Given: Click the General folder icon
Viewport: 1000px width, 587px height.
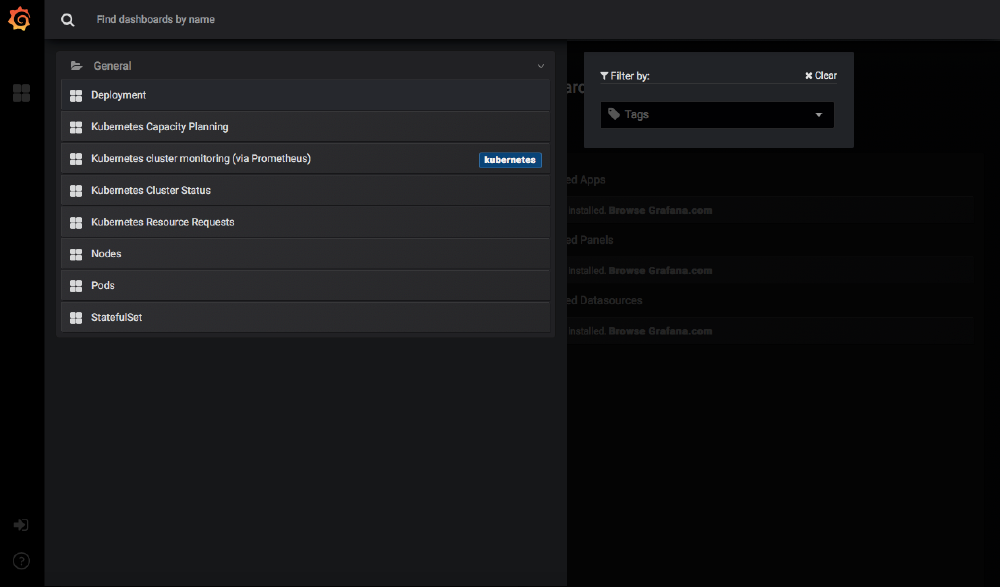Looking at the screenshot, I should [76, 64].
